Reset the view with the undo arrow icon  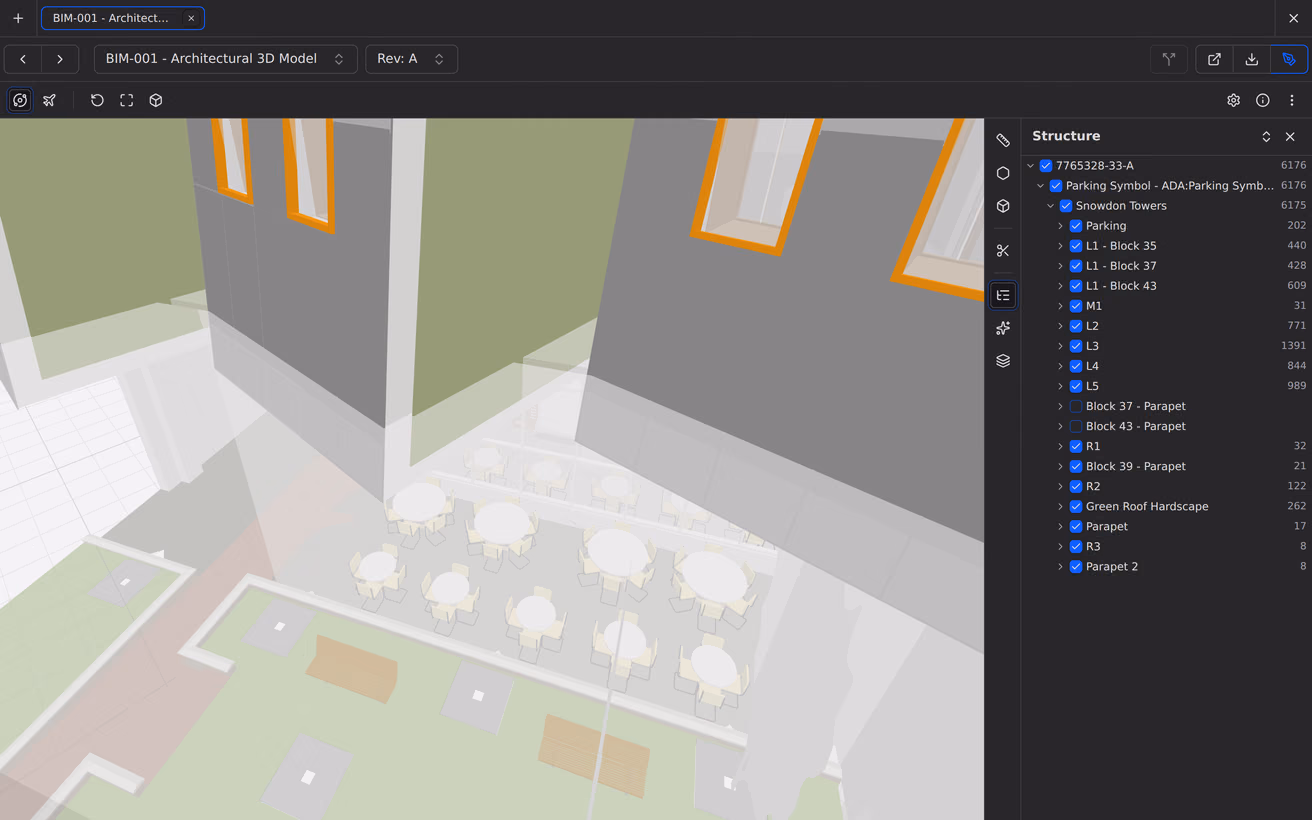point(97,100)
